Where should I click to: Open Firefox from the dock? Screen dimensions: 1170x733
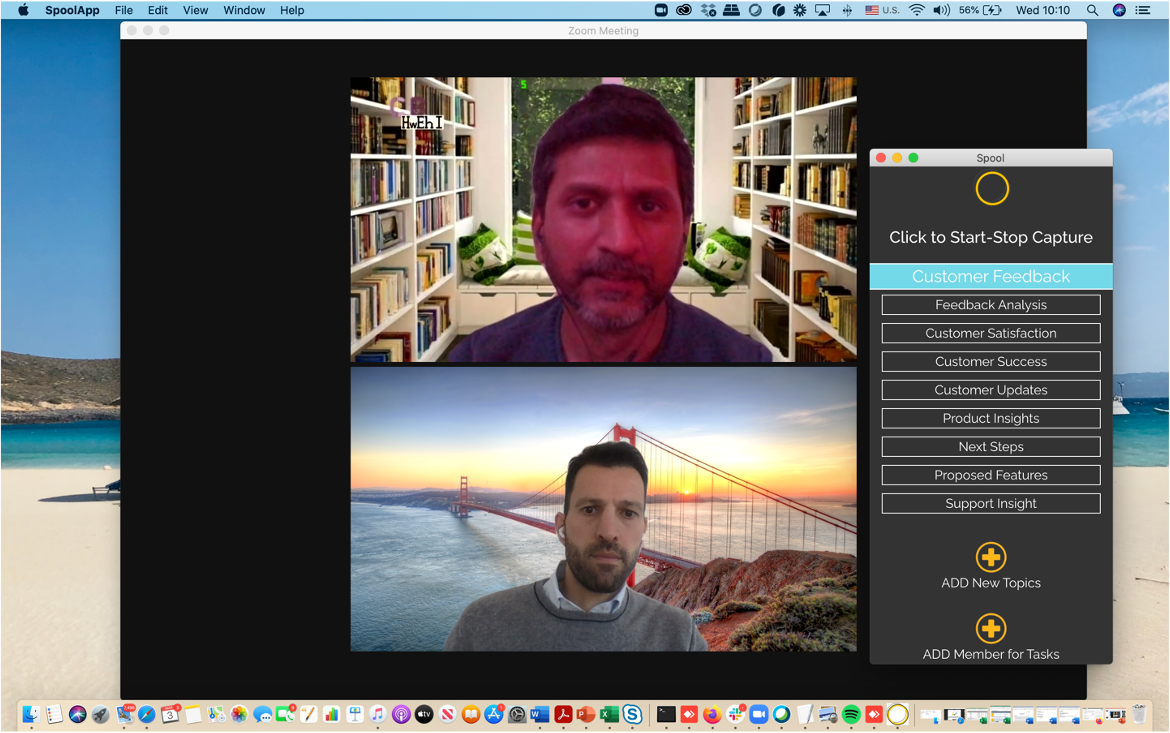(x=712, y=714)
